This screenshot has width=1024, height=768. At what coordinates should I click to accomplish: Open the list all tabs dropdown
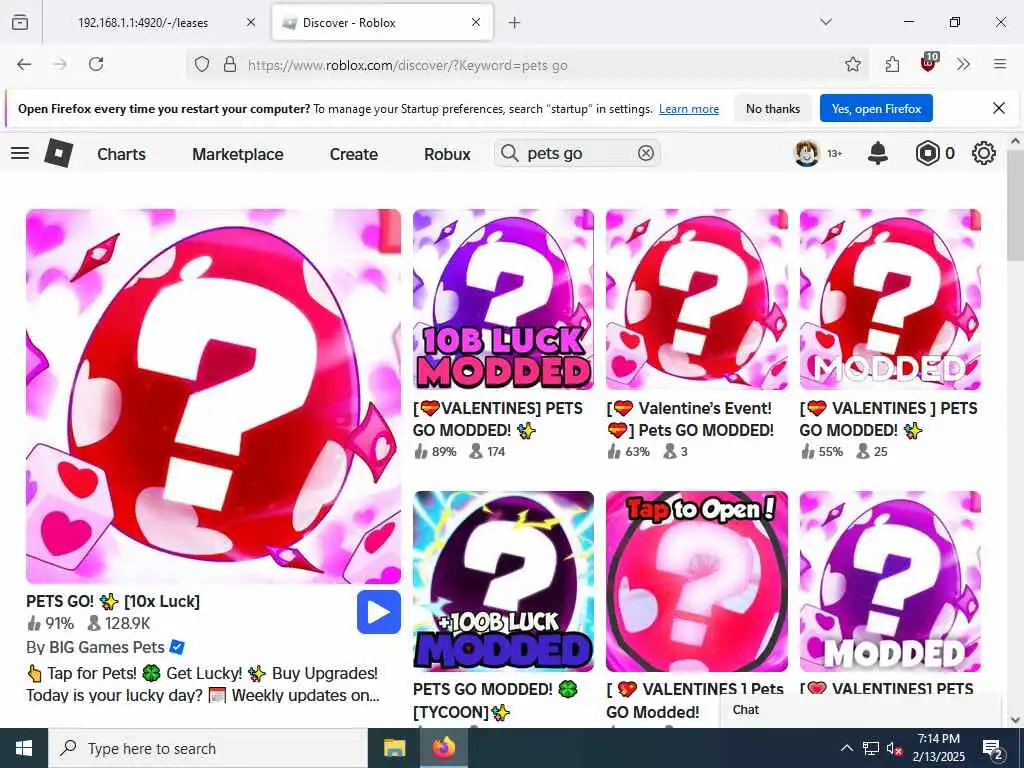tap(826, 22)
